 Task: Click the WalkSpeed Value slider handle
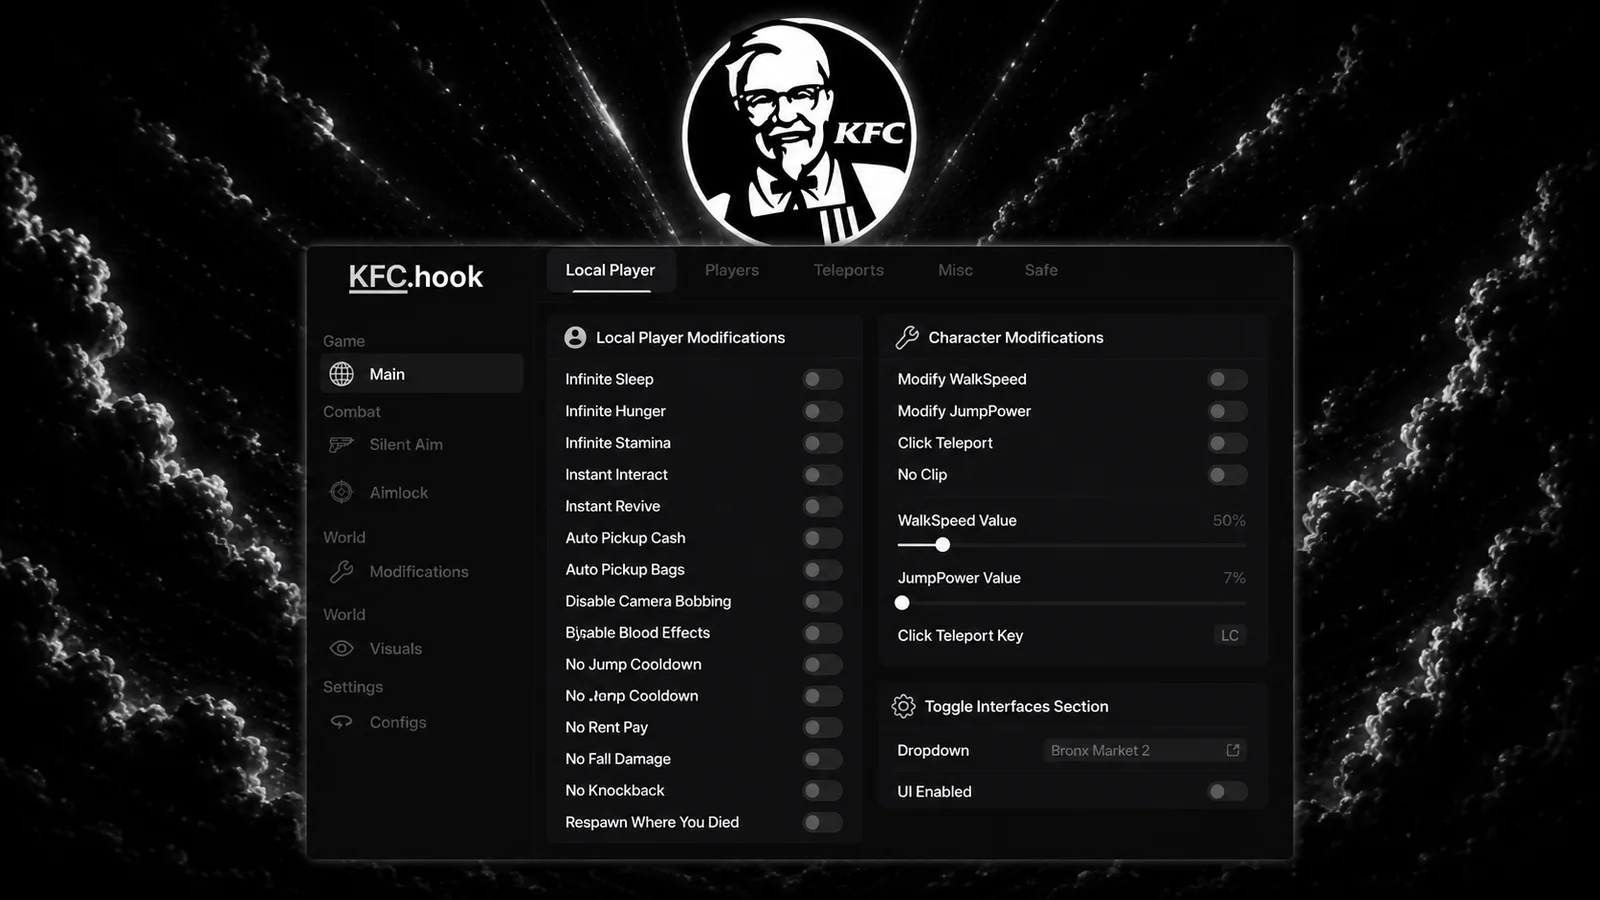coord(942,545)
